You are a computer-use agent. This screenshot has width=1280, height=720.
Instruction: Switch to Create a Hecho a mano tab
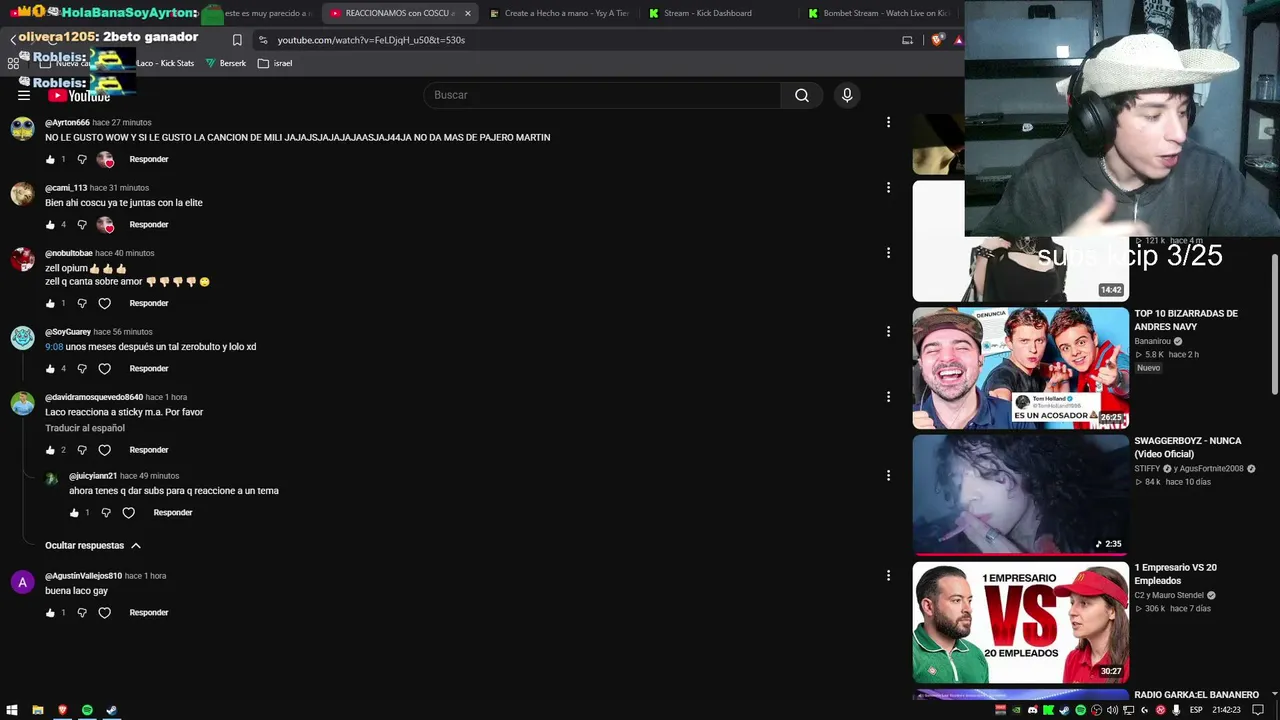coord(559,13)
